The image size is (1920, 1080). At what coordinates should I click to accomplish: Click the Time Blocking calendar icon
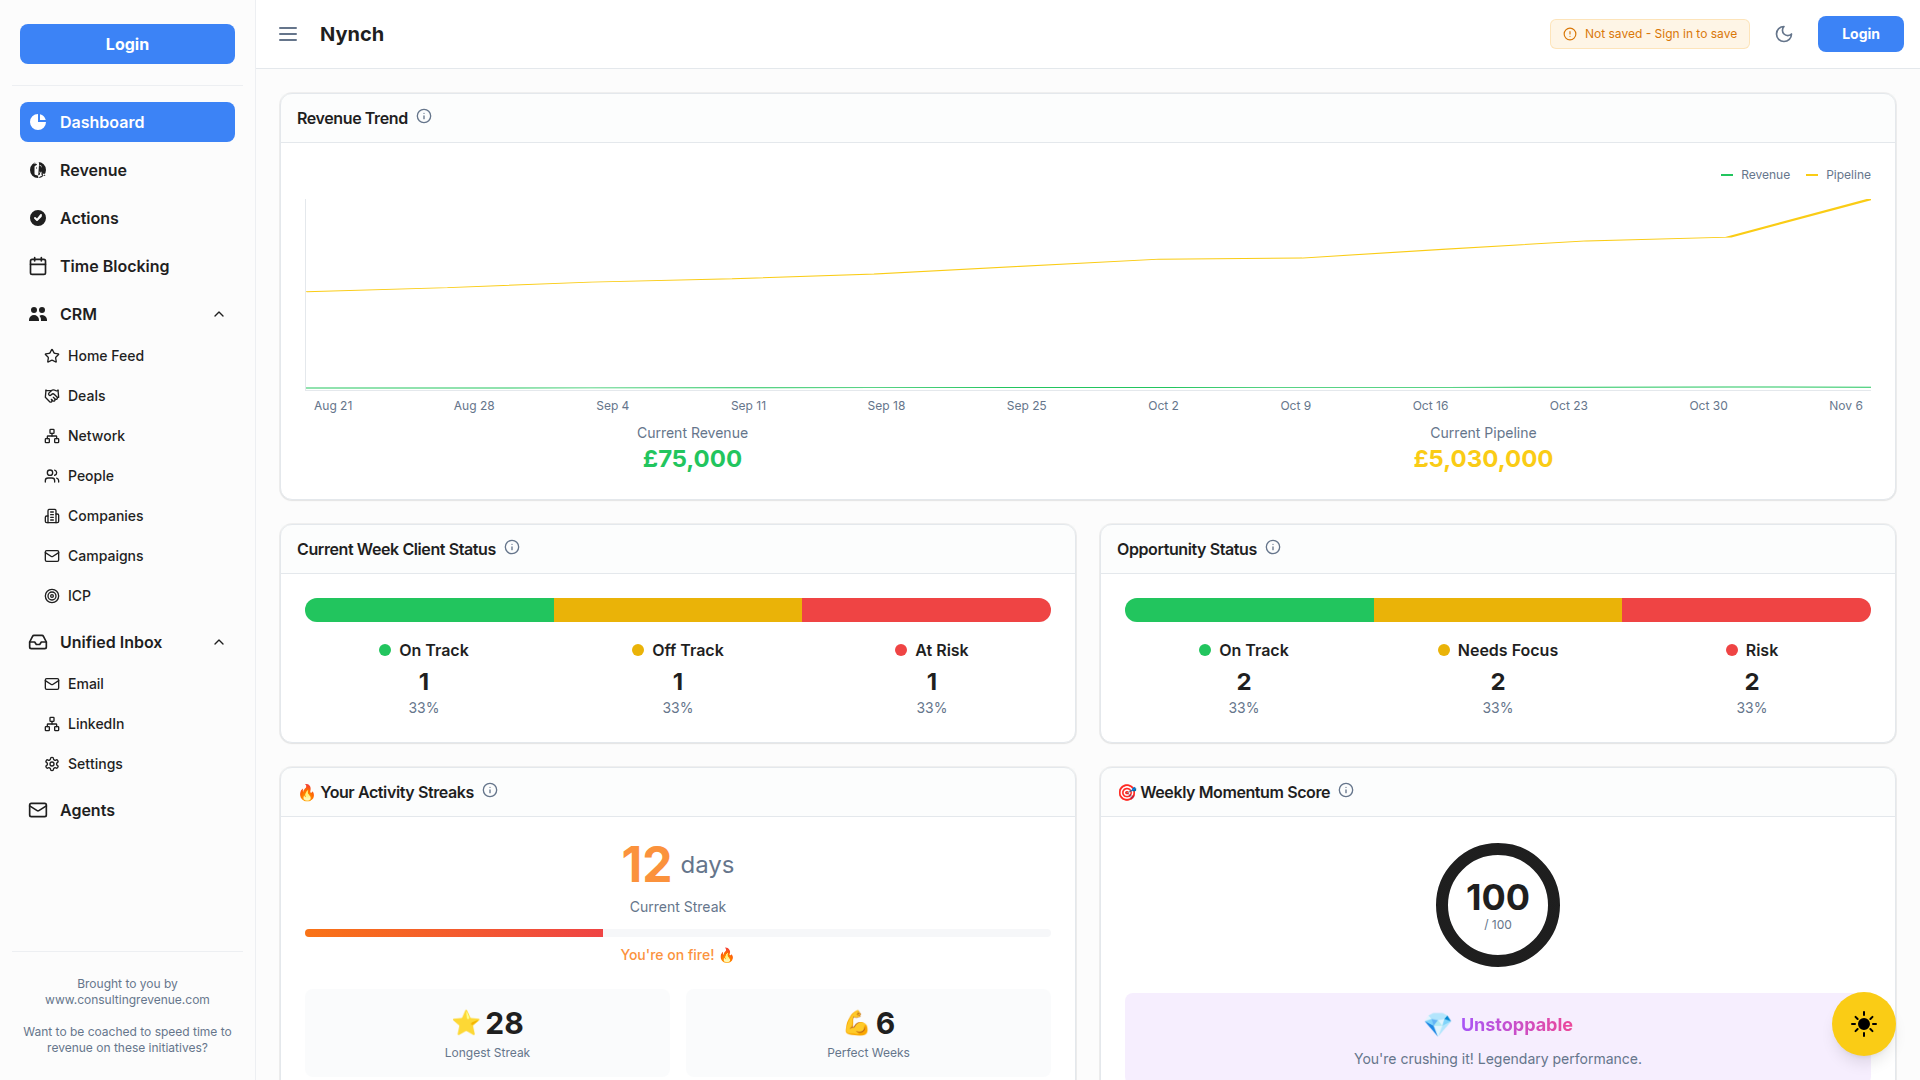pos(38,266)
